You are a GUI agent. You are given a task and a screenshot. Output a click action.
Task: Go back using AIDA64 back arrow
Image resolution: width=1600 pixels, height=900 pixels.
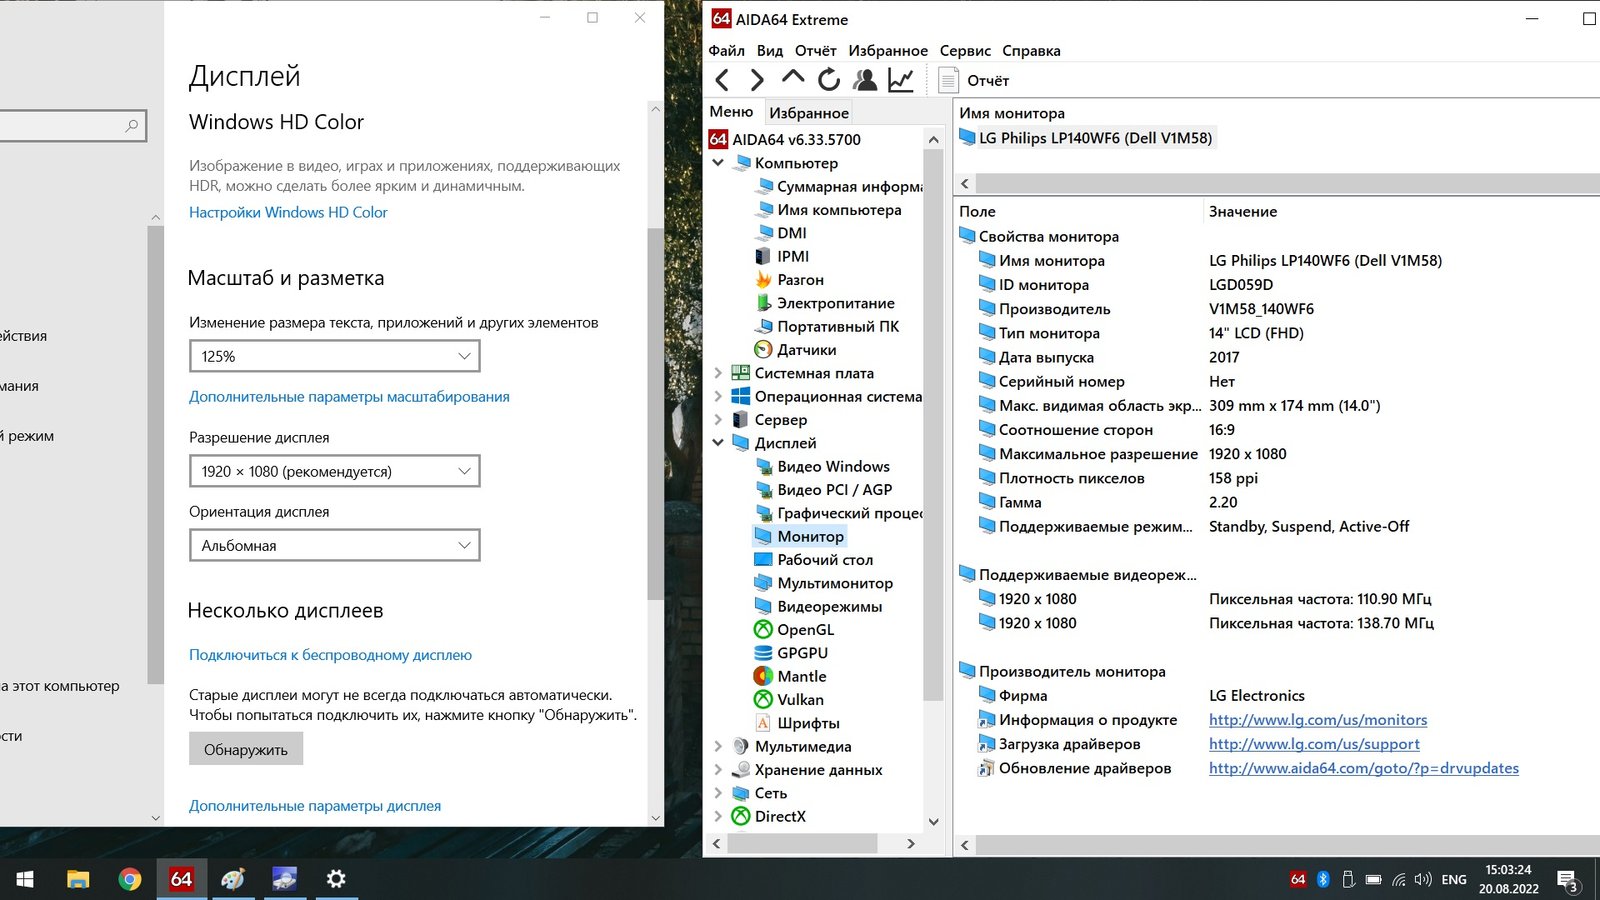(723, 80)
